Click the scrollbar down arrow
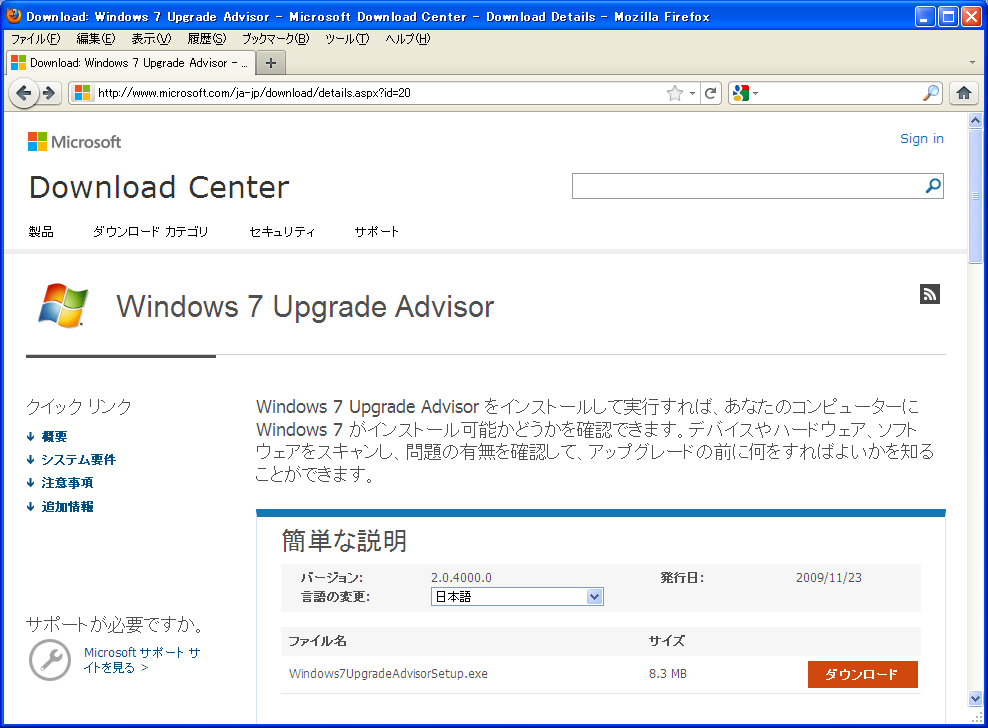The image size is (988, 728). coord(975,698)
